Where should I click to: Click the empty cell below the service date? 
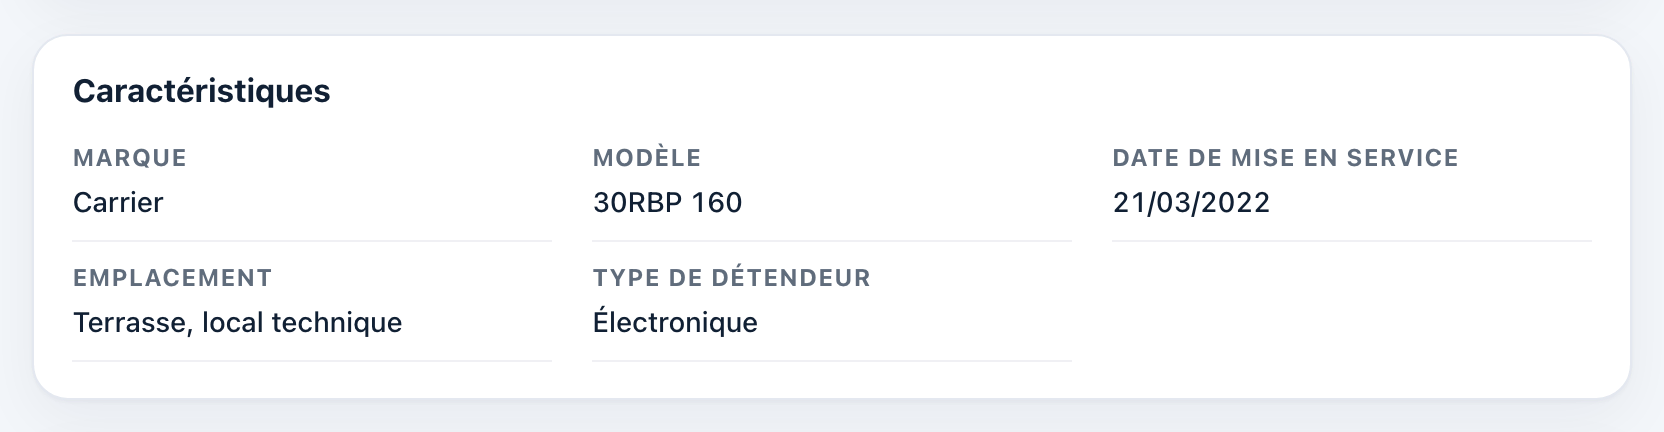(x=1352, y=310)
